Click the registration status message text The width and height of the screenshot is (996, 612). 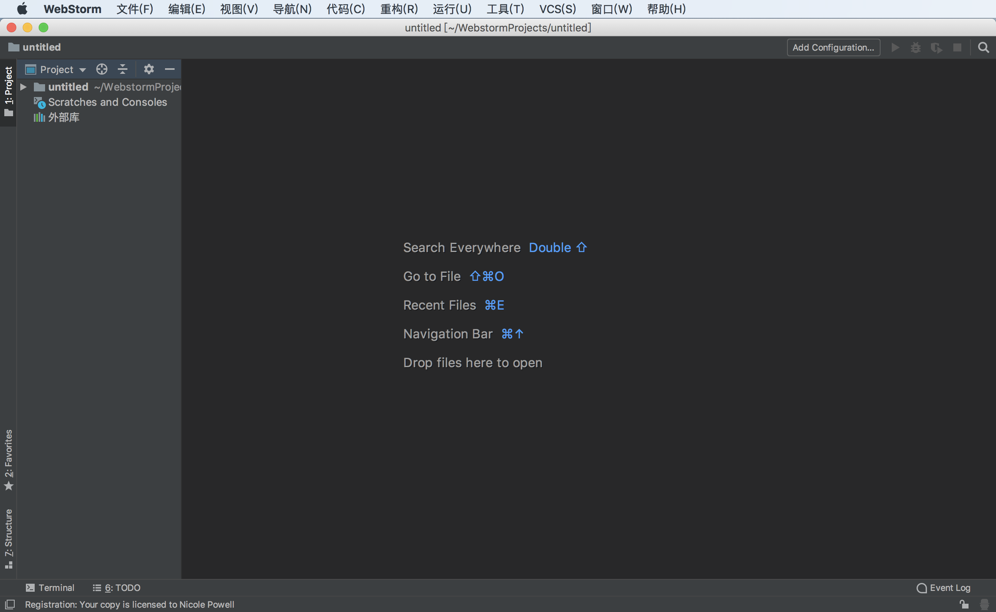click(130, 604)
